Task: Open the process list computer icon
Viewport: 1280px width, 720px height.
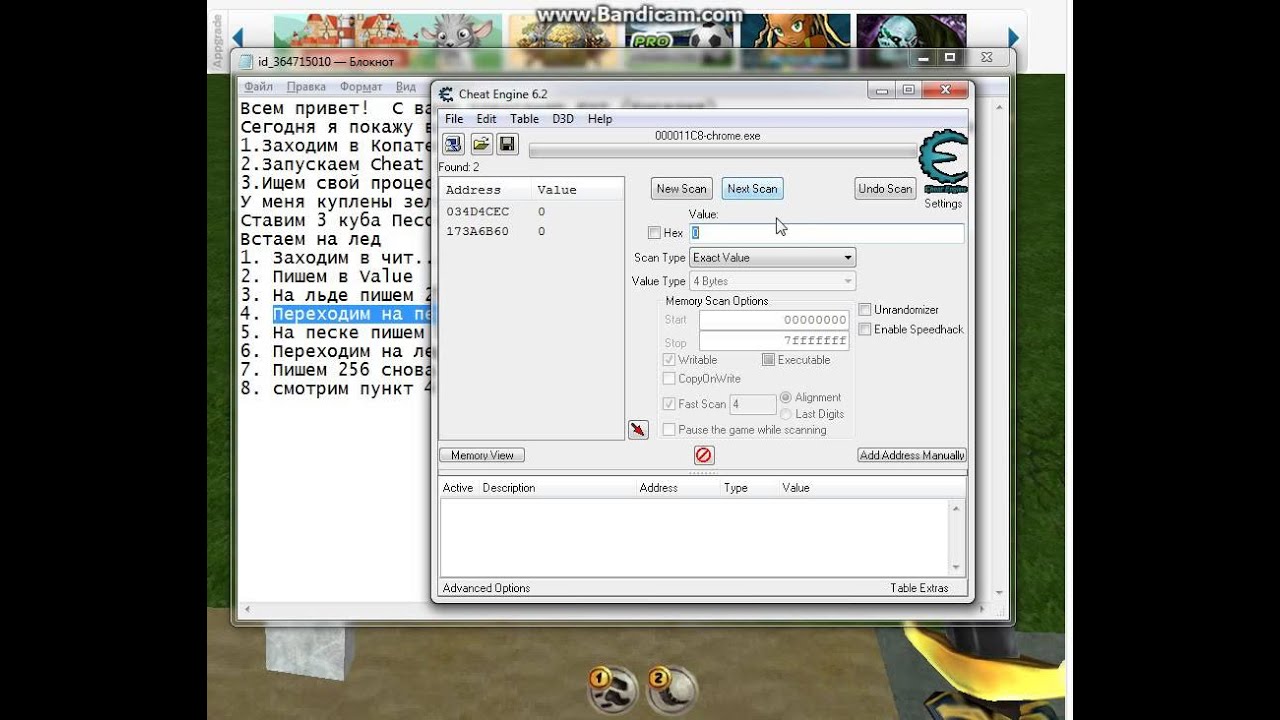Action: [453, 145]
